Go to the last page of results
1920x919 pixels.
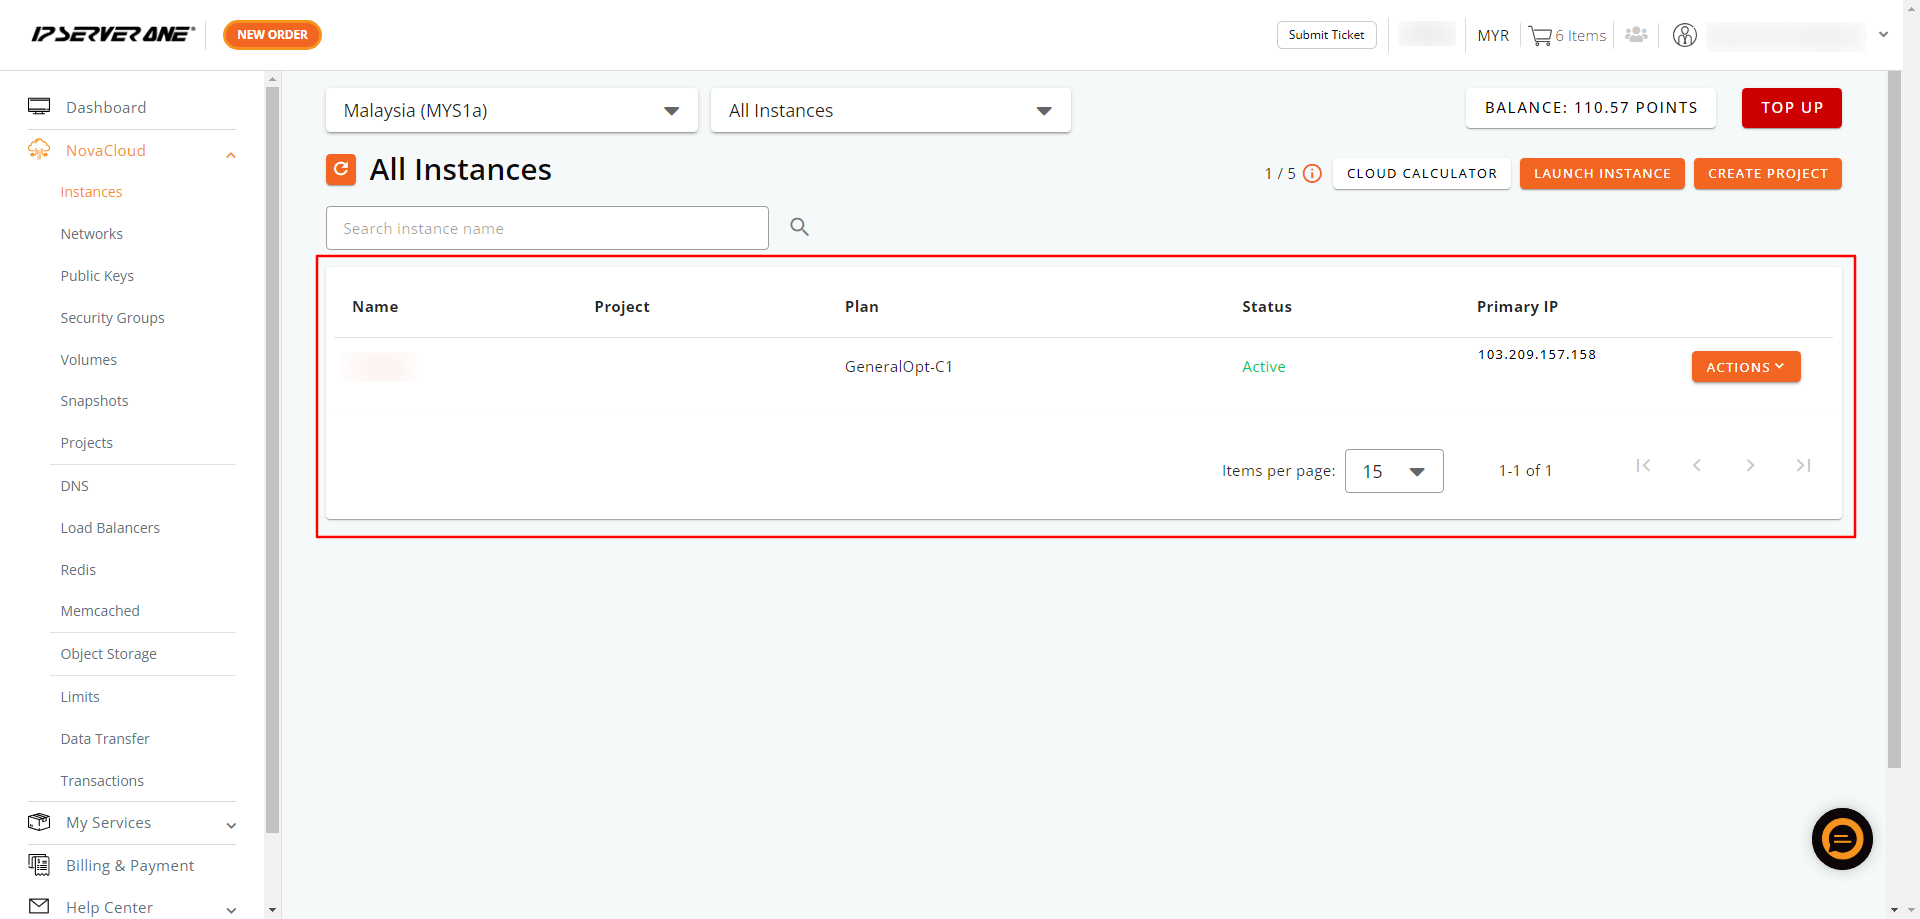click(1803, 466)
